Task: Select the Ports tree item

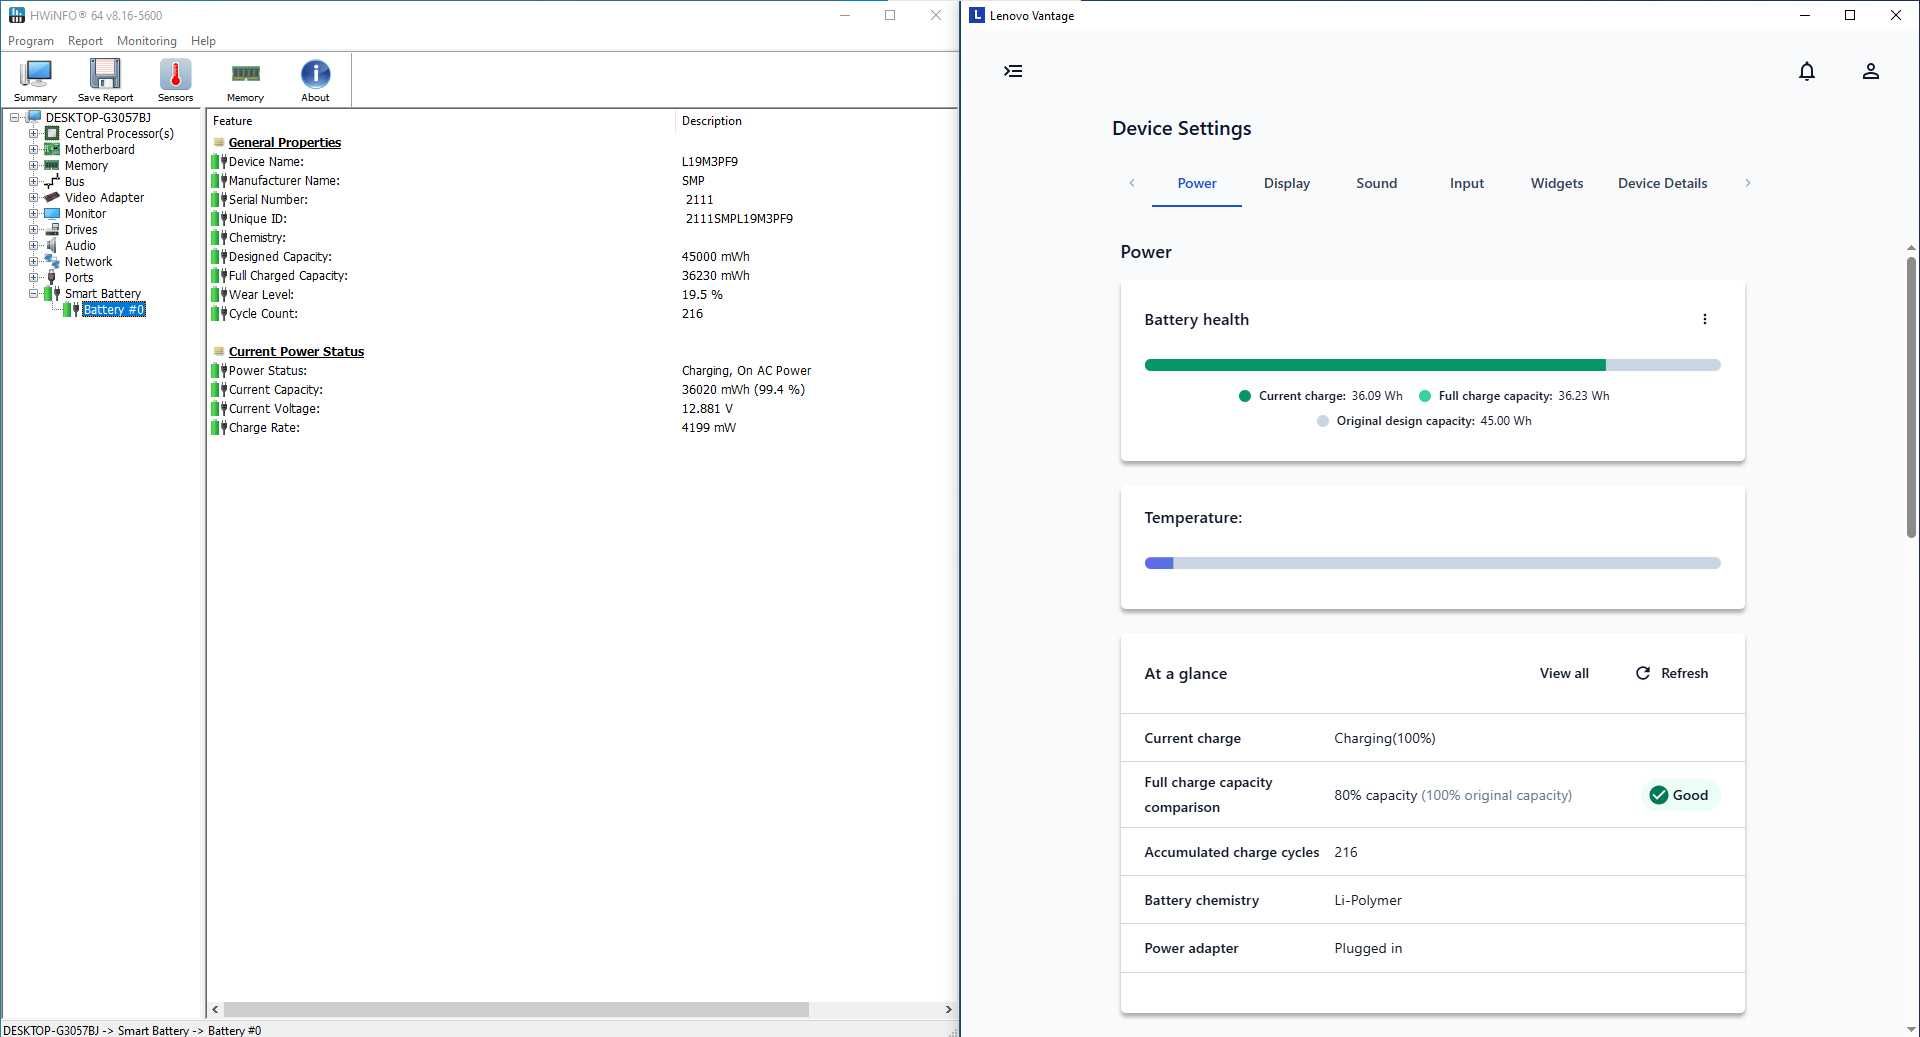Action: click(79, 277)
